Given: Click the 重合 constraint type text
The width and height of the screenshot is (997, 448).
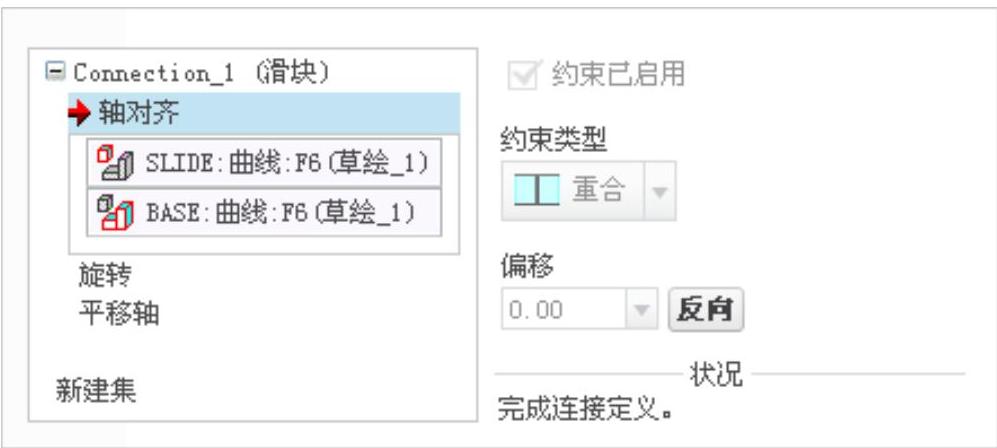Looking at the screenshot, I should (x=598, y=190).
